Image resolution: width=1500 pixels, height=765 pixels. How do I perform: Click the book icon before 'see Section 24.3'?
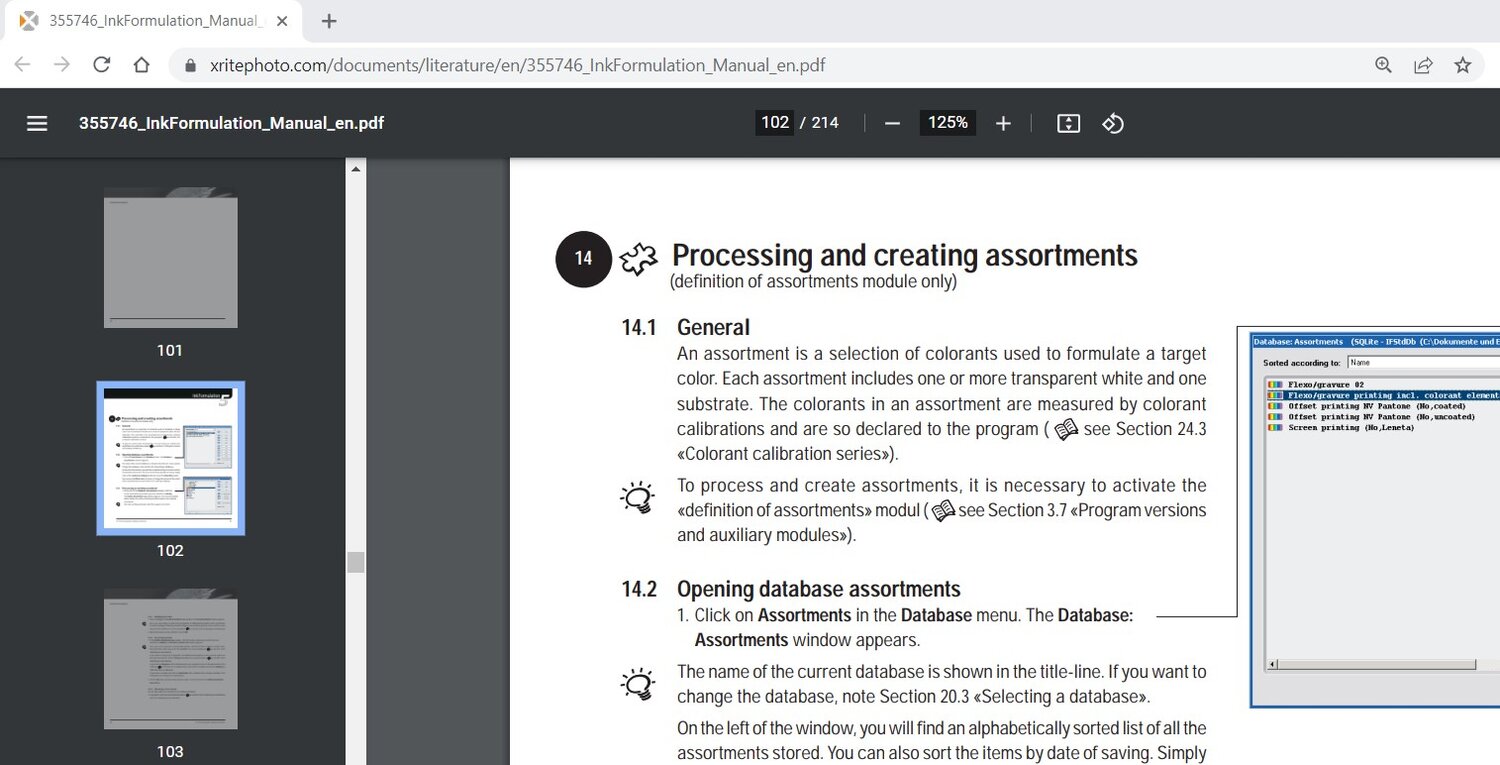pyautogui.click(x=1066, y=430)
